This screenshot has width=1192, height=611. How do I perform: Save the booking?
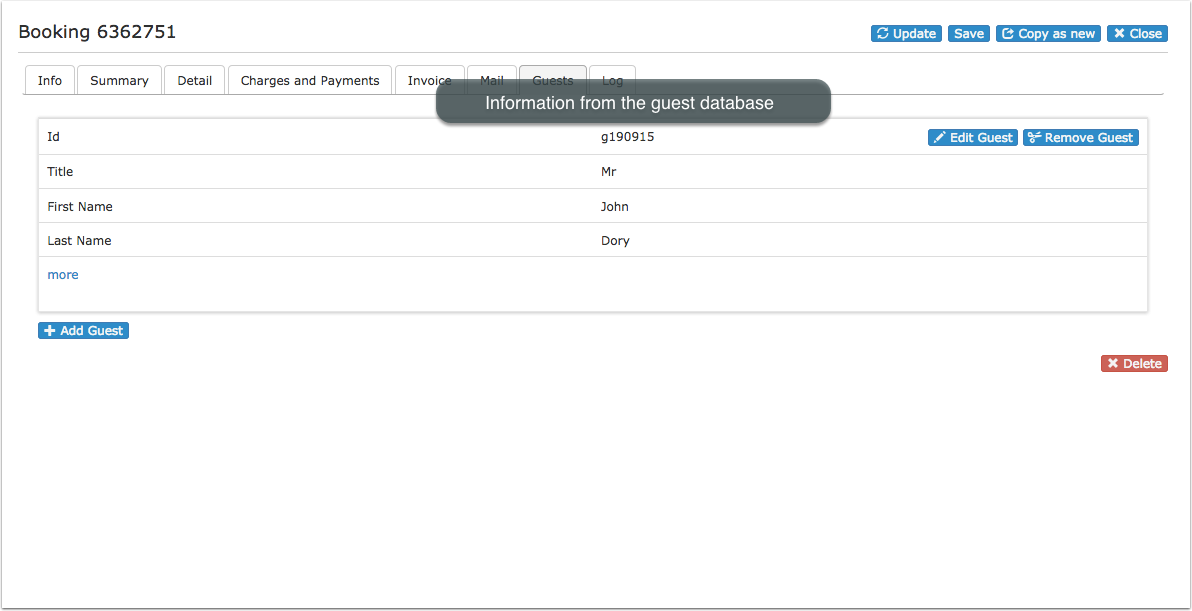click(968, 33)
